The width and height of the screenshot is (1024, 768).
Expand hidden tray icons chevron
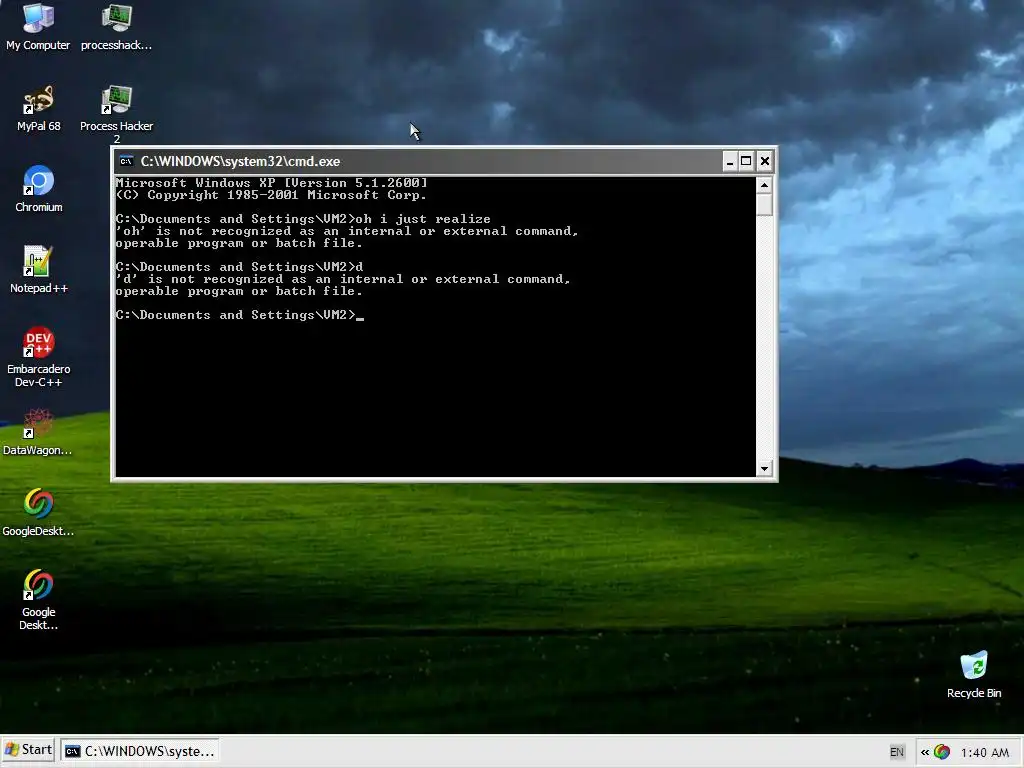[925, 752]
